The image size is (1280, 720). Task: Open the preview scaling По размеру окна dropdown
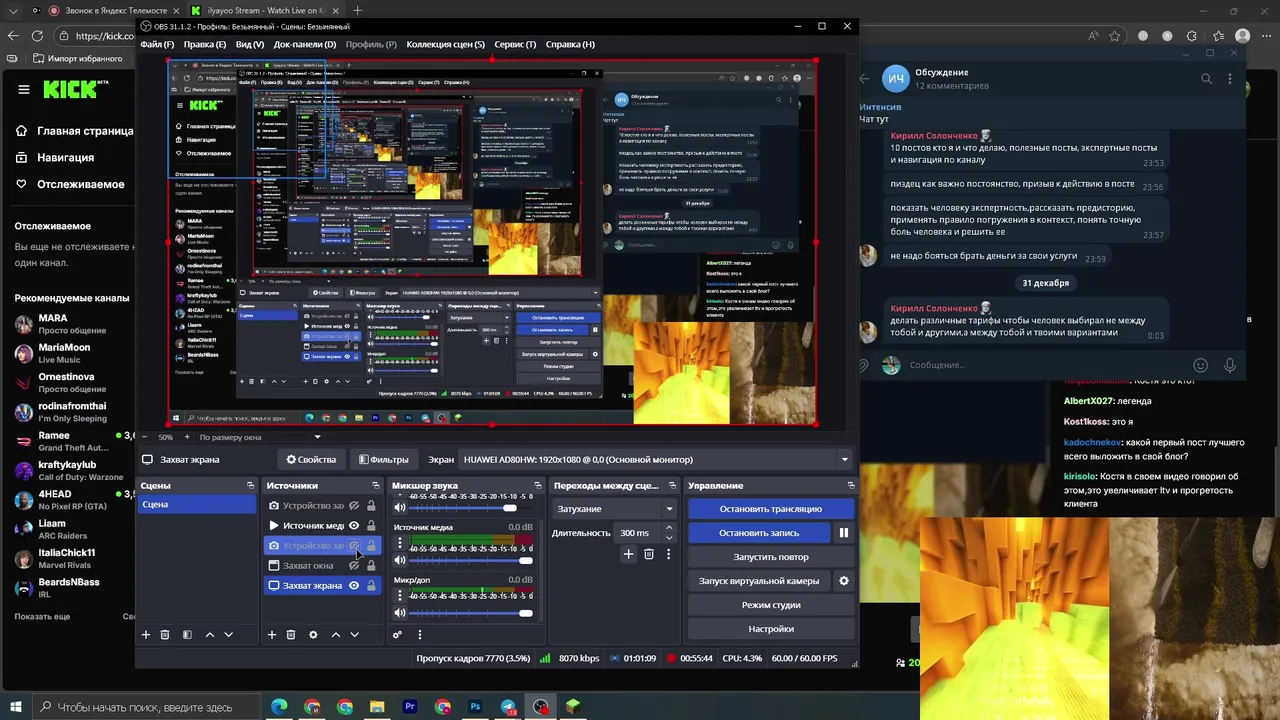[x=260, y=437]
